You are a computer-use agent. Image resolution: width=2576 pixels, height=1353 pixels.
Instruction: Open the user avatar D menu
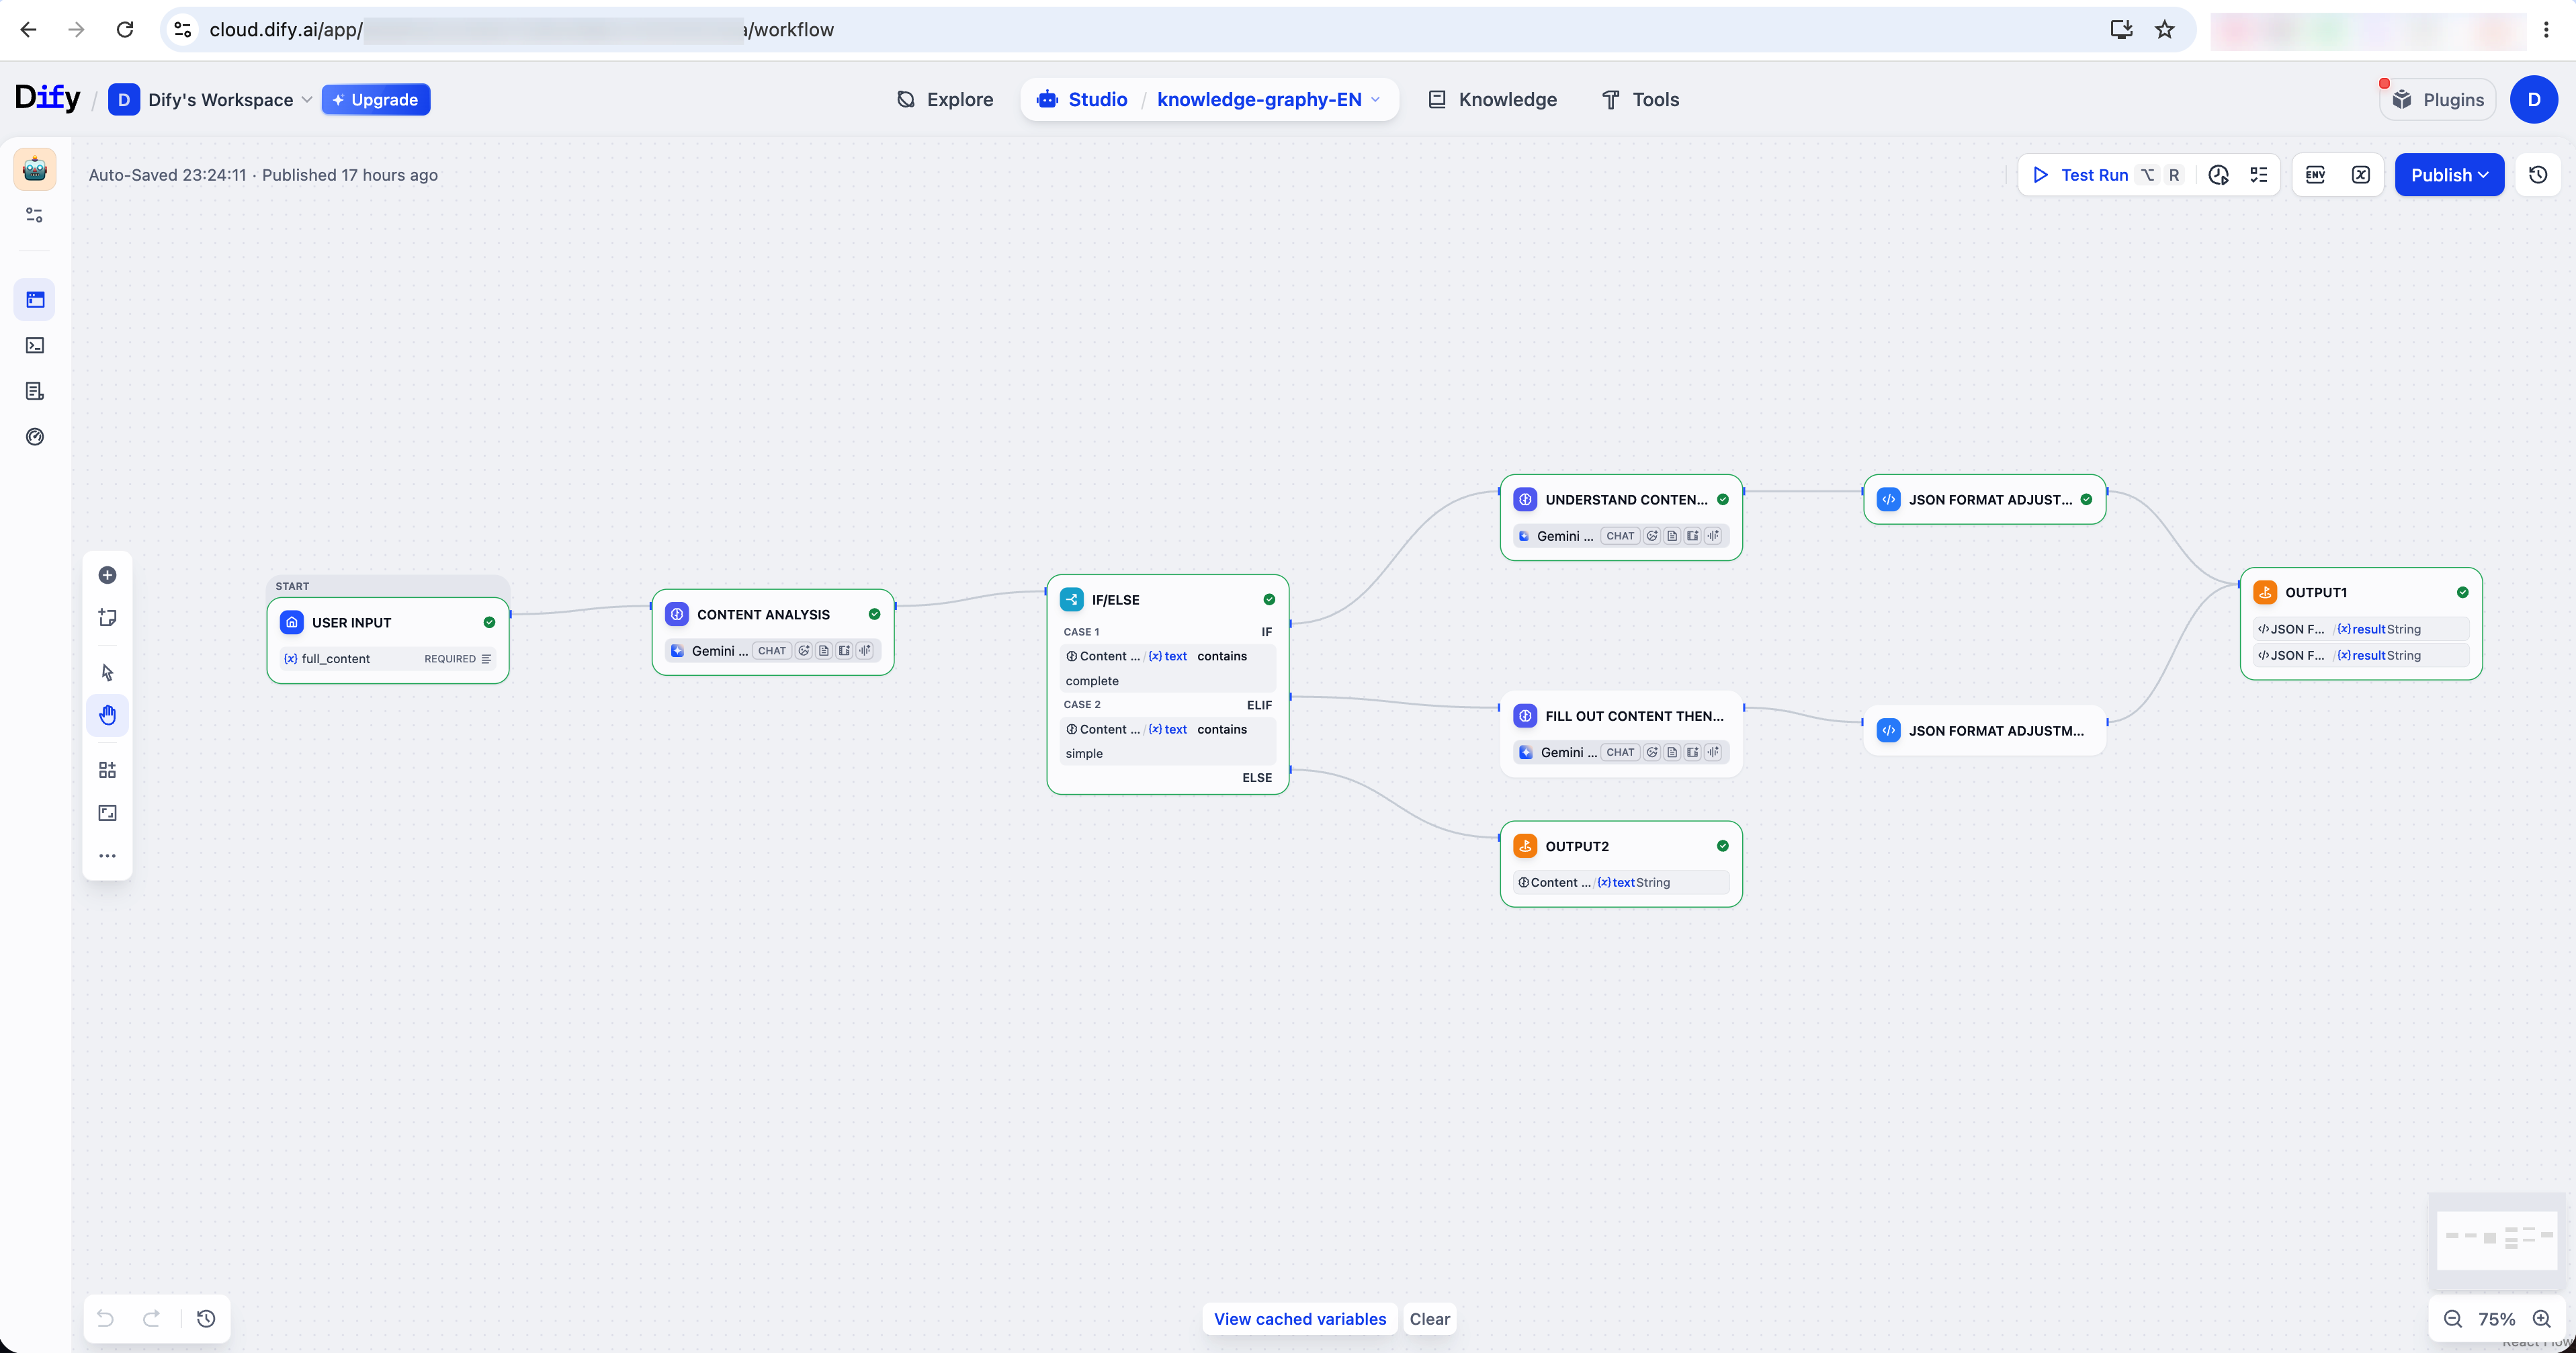[x=2533, y=99]
